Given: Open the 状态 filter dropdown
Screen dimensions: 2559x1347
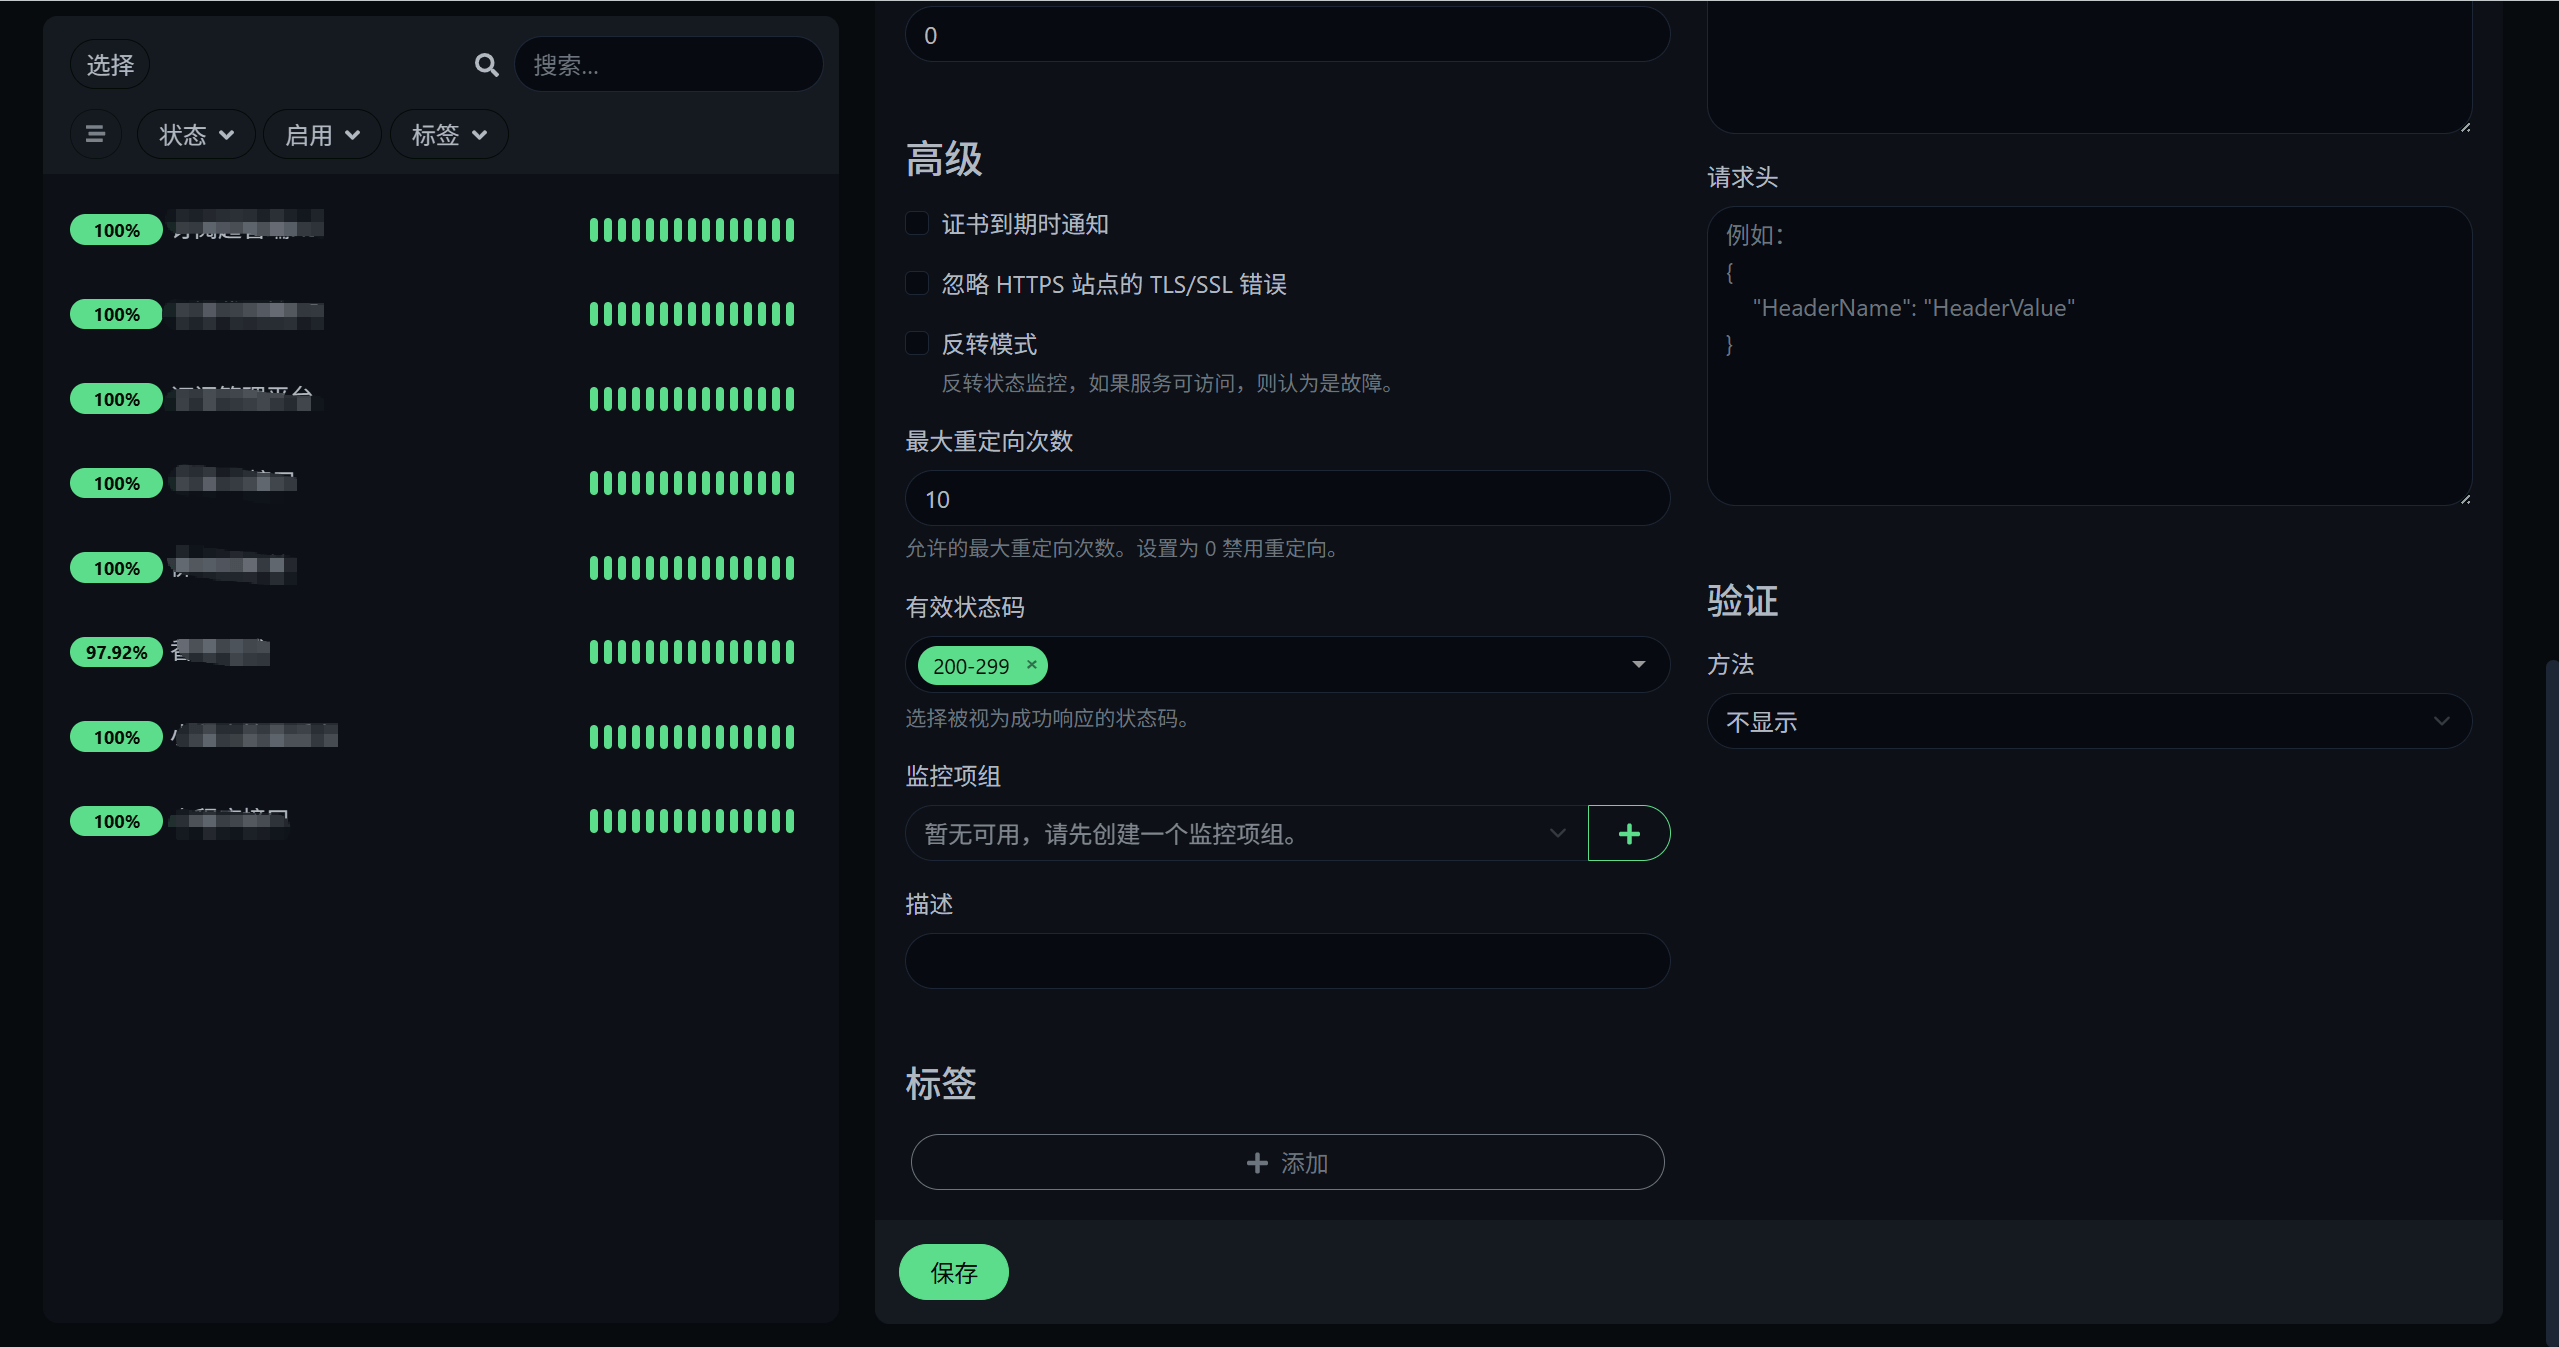Looking at the screenshot, I should point(196,134).
